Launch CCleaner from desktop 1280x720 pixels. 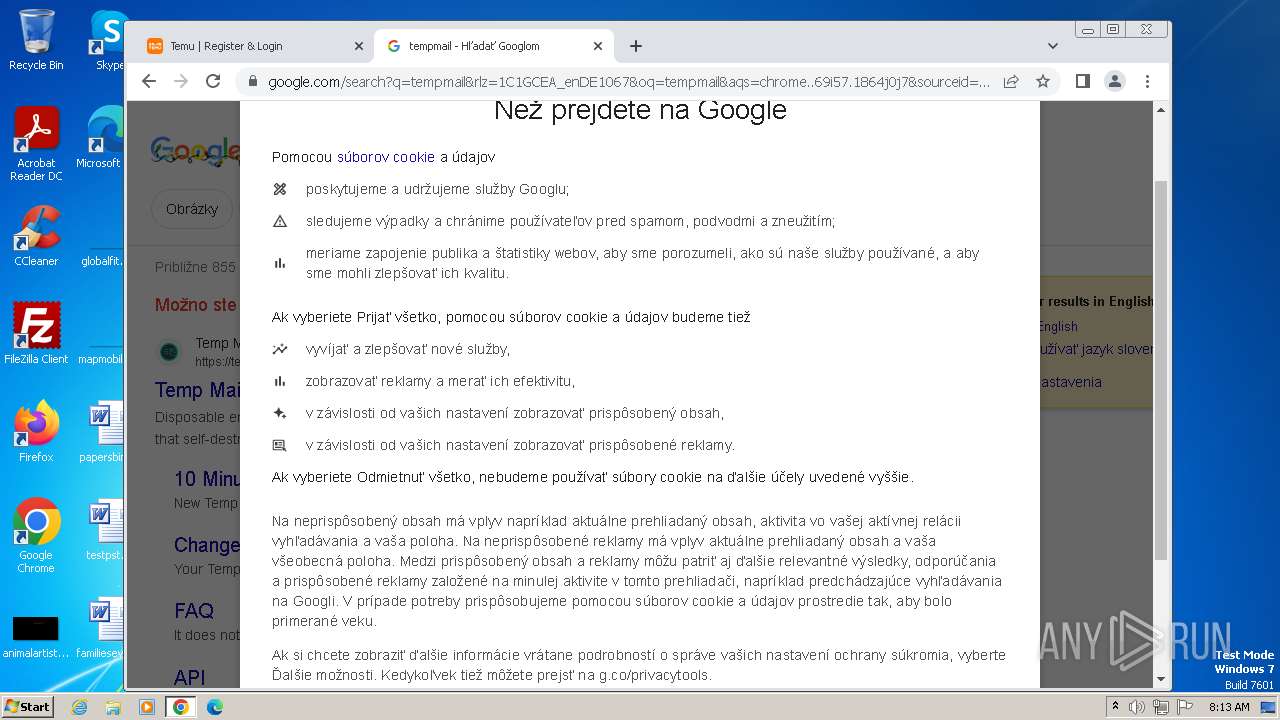click(36, 236)
